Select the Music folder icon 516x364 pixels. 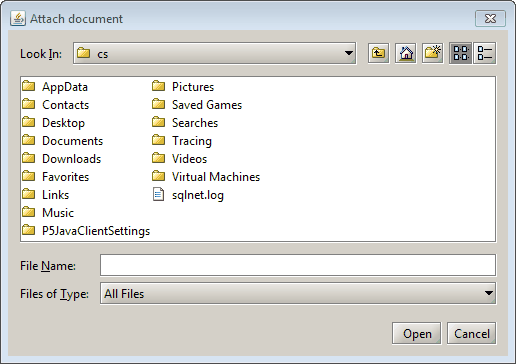tap(29, 212)
